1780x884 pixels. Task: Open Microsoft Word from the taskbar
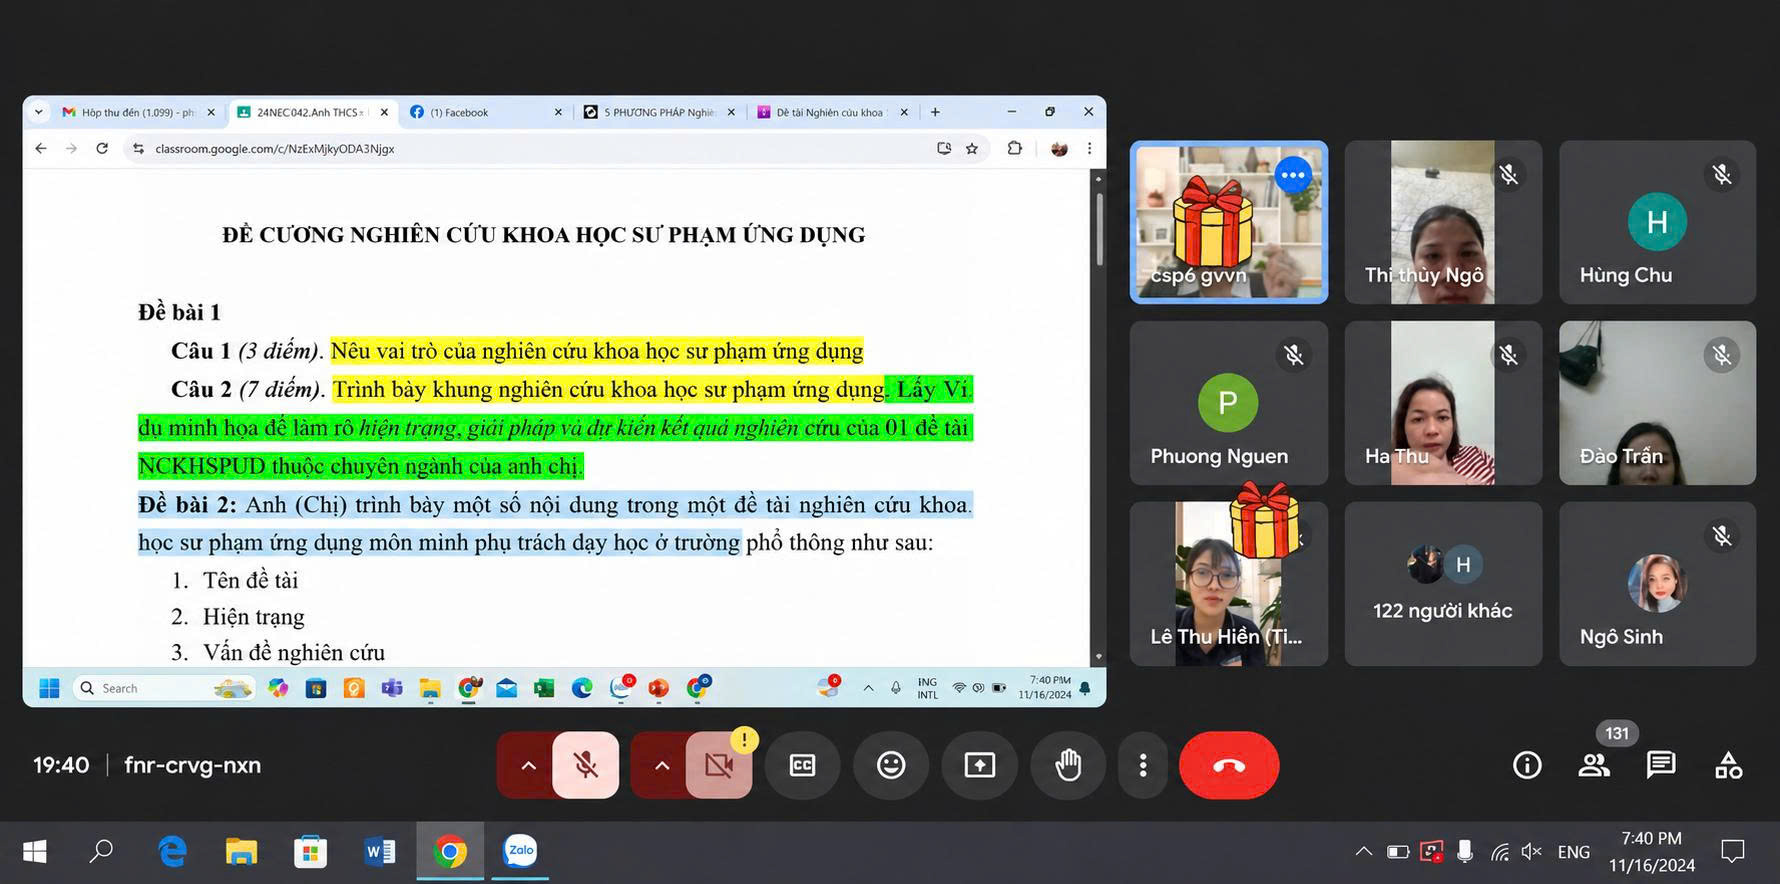pos(380,851)
